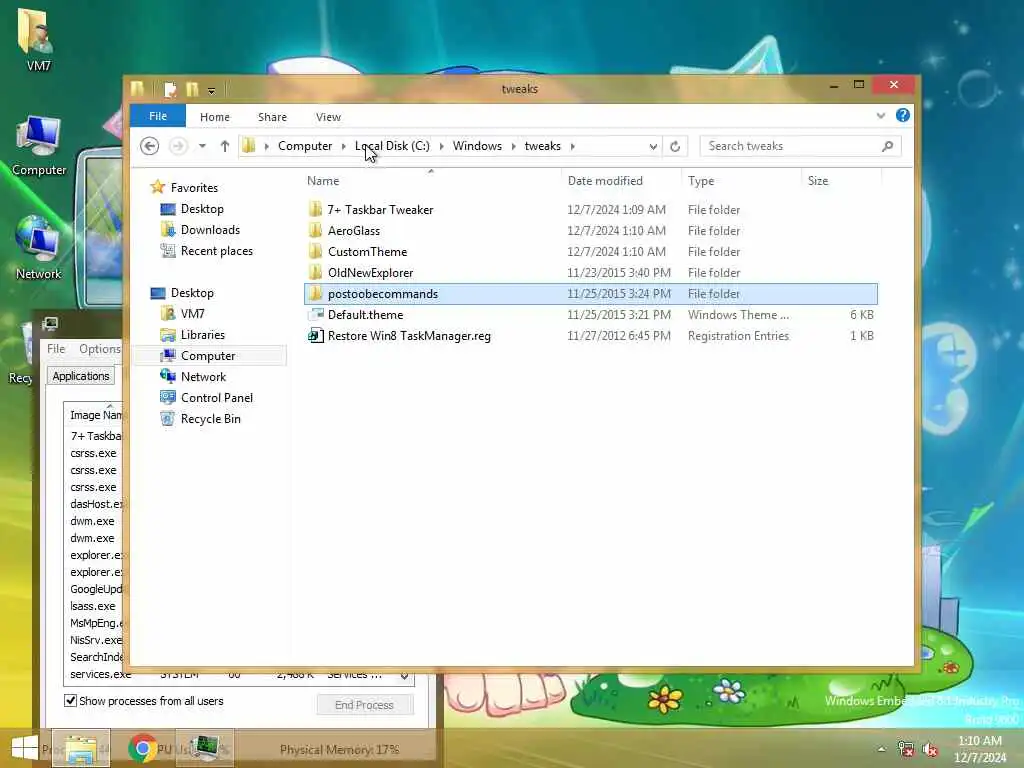Select Favorites header in navigation pane
Screen dimensions: 1024x768
point(194,187)
